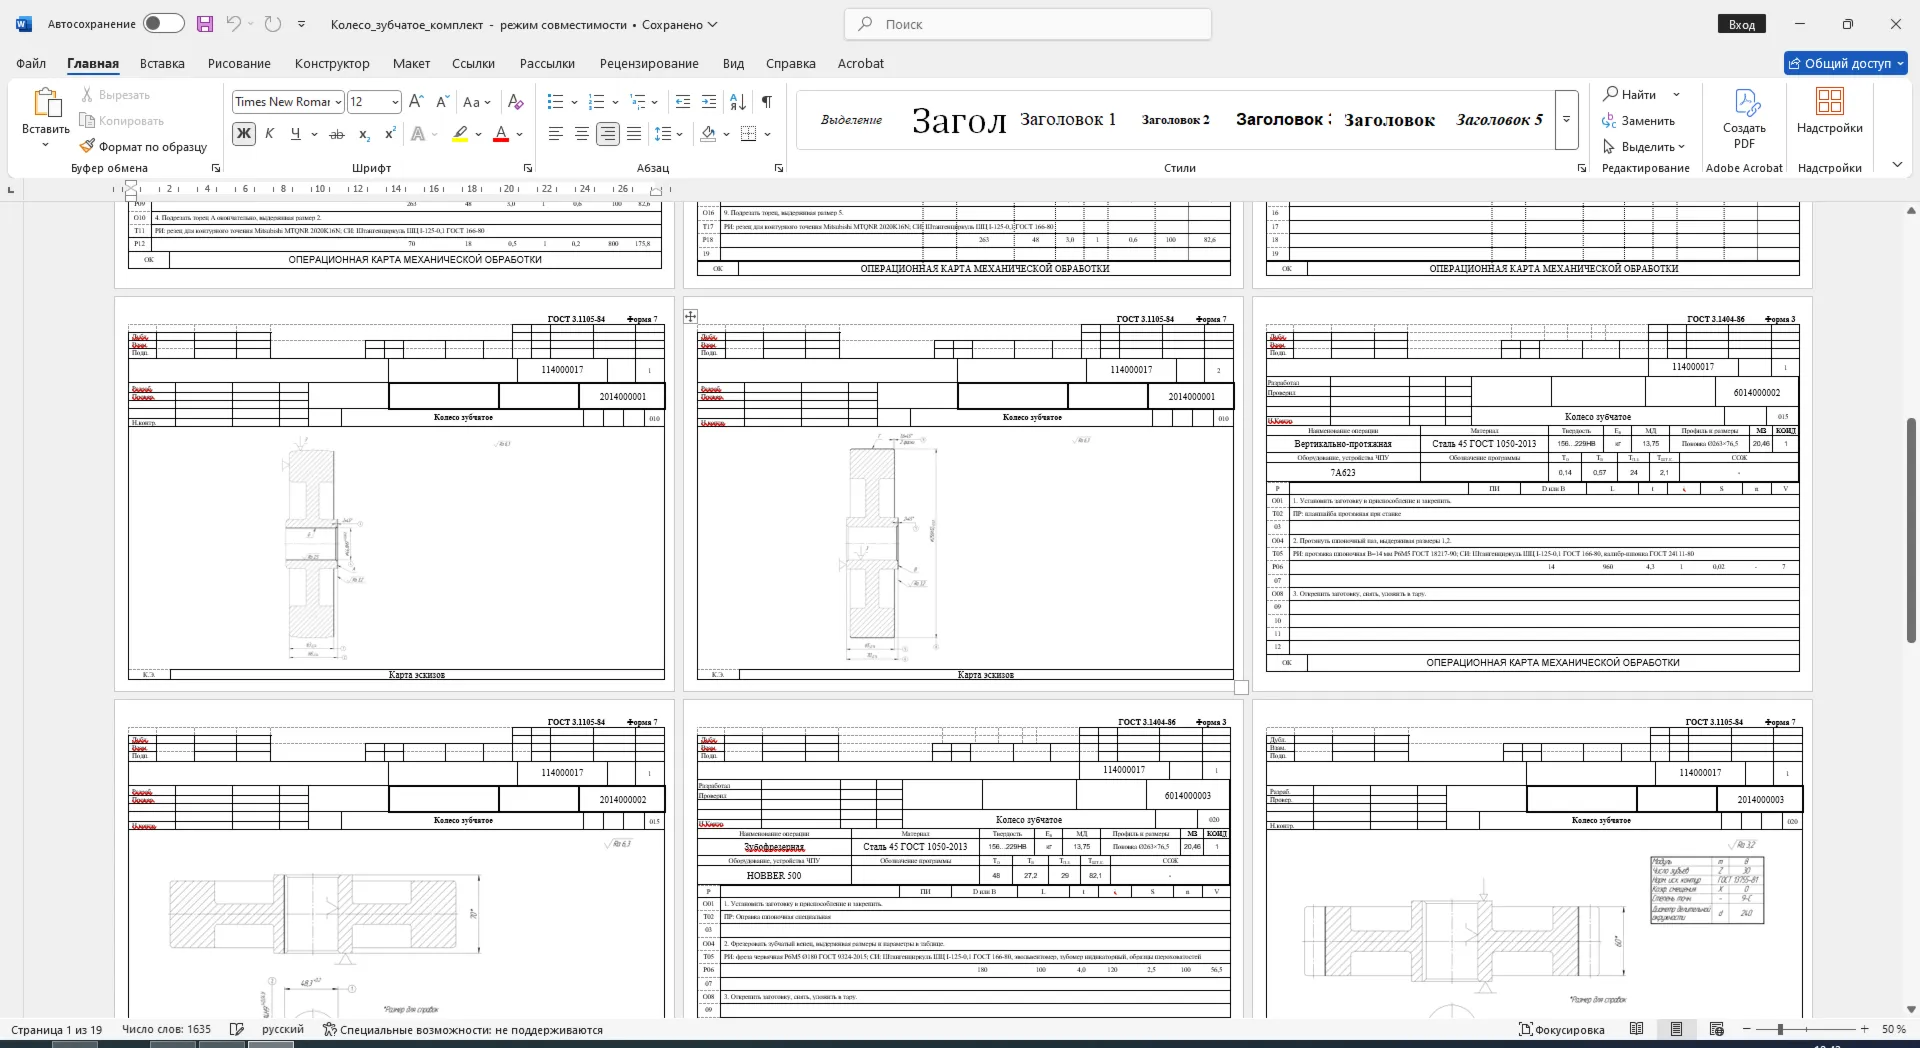Toggle Bold formatting button
The width and height of the screenshot is (1920, 1048).
tap(243, 134)
